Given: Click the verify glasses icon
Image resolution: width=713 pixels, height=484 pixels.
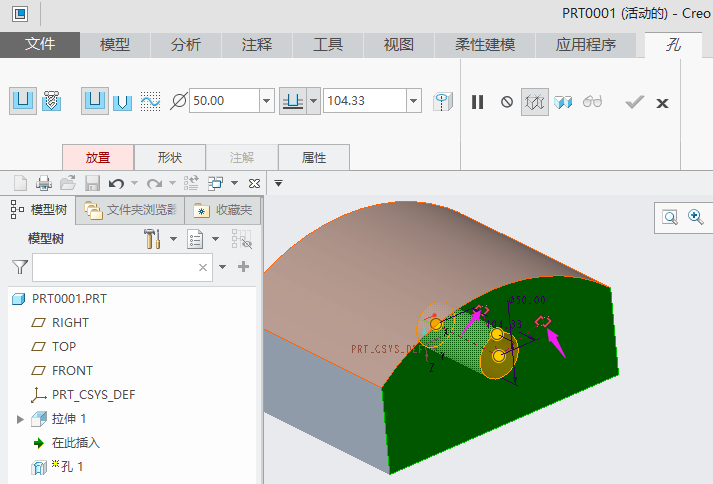Looking at the screenshot, I should (x=592, y=101).
